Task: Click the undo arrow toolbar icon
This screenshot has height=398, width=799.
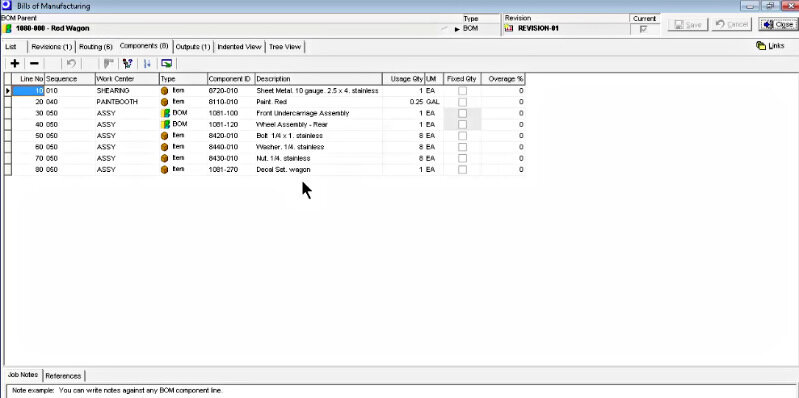Action: [71, 64]
